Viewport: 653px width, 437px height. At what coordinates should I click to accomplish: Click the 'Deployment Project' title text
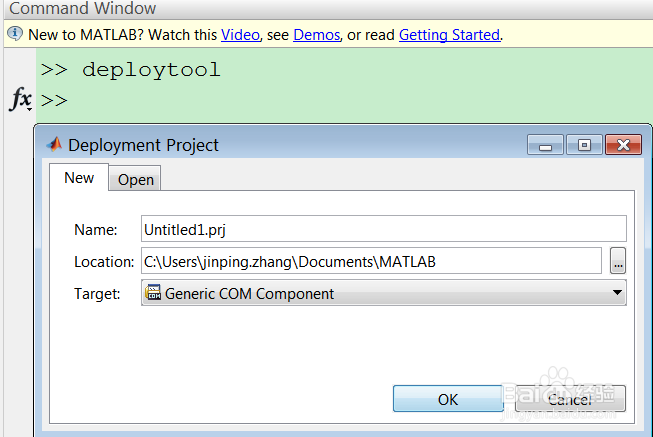click(x=143, y=145)
